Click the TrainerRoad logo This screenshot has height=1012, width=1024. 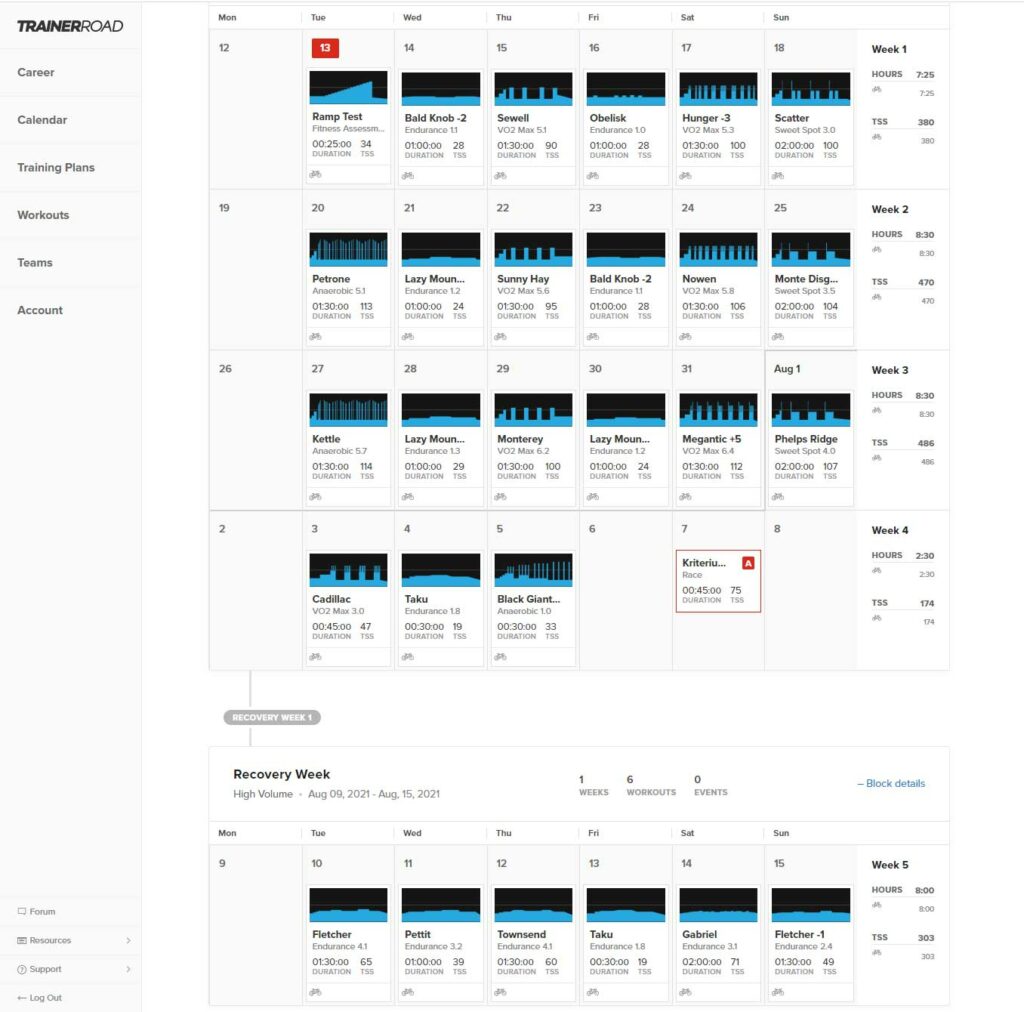pos(70,26)
